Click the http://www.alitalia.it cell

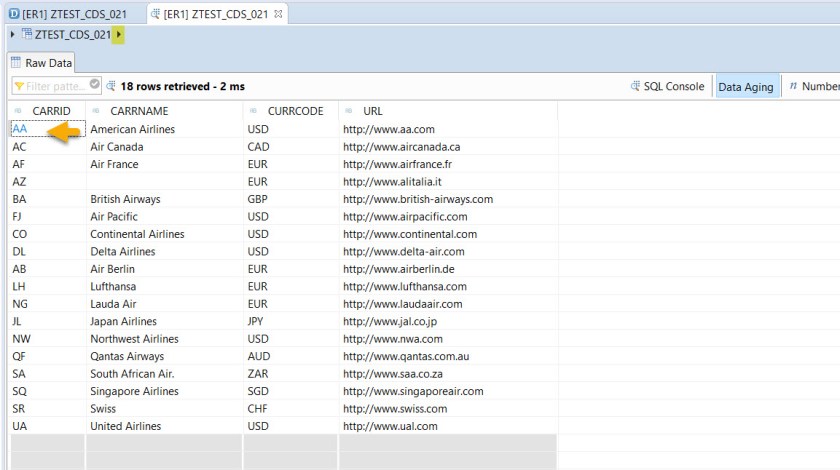(x=448, y=182)
